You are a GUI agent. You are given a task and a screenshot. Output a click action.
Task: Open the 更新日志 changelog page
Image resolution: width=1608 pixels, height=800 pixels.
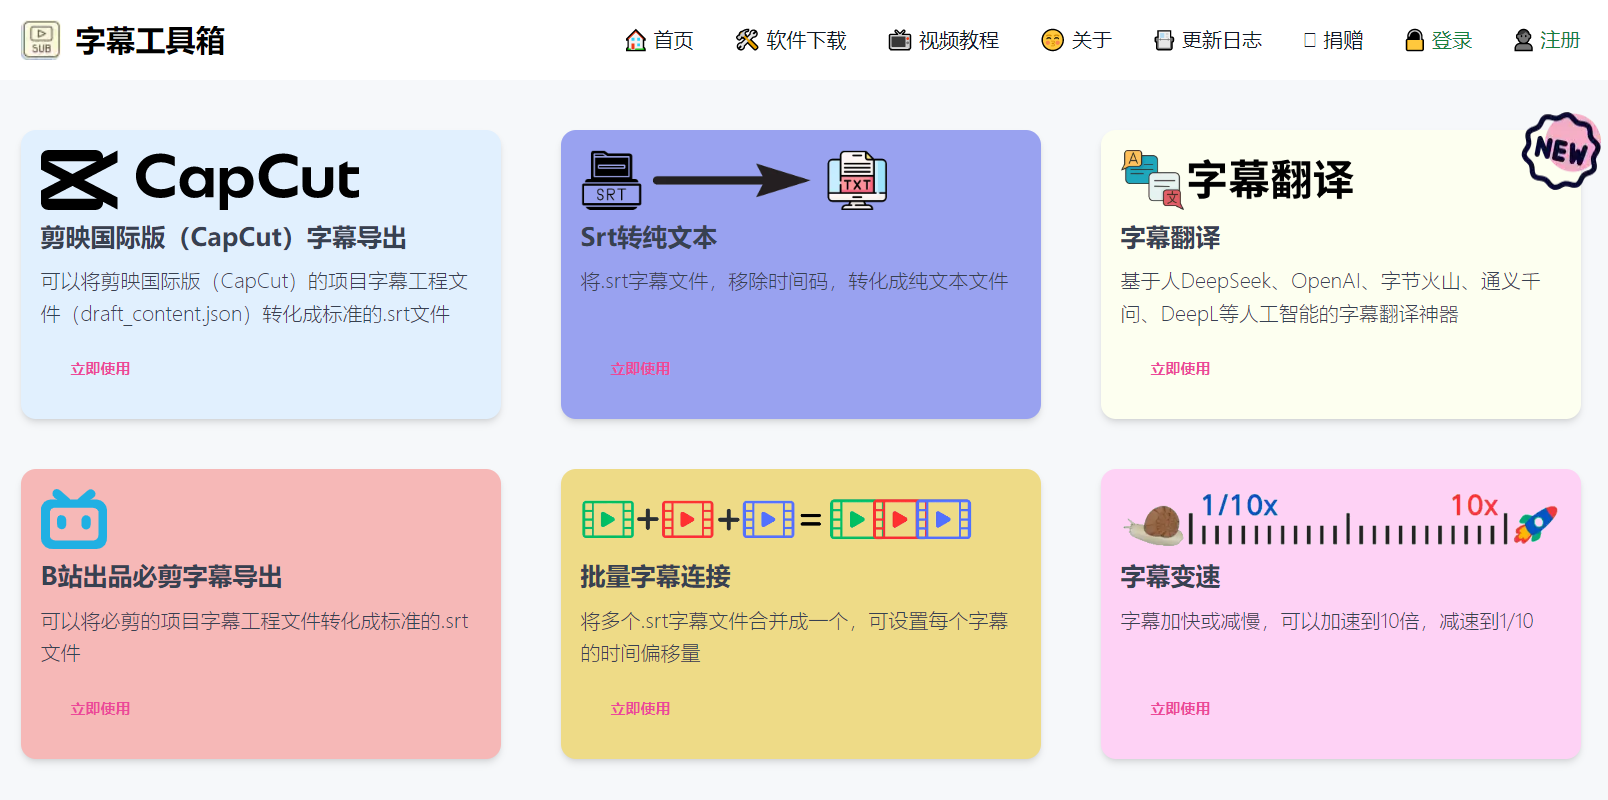(x=1208, y=40)
